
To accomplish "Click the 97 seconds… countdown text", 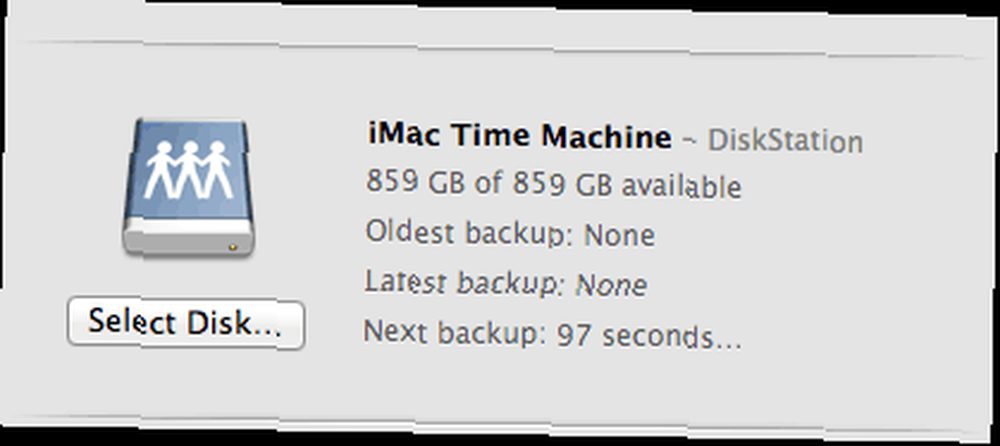I will coord(649,337).
